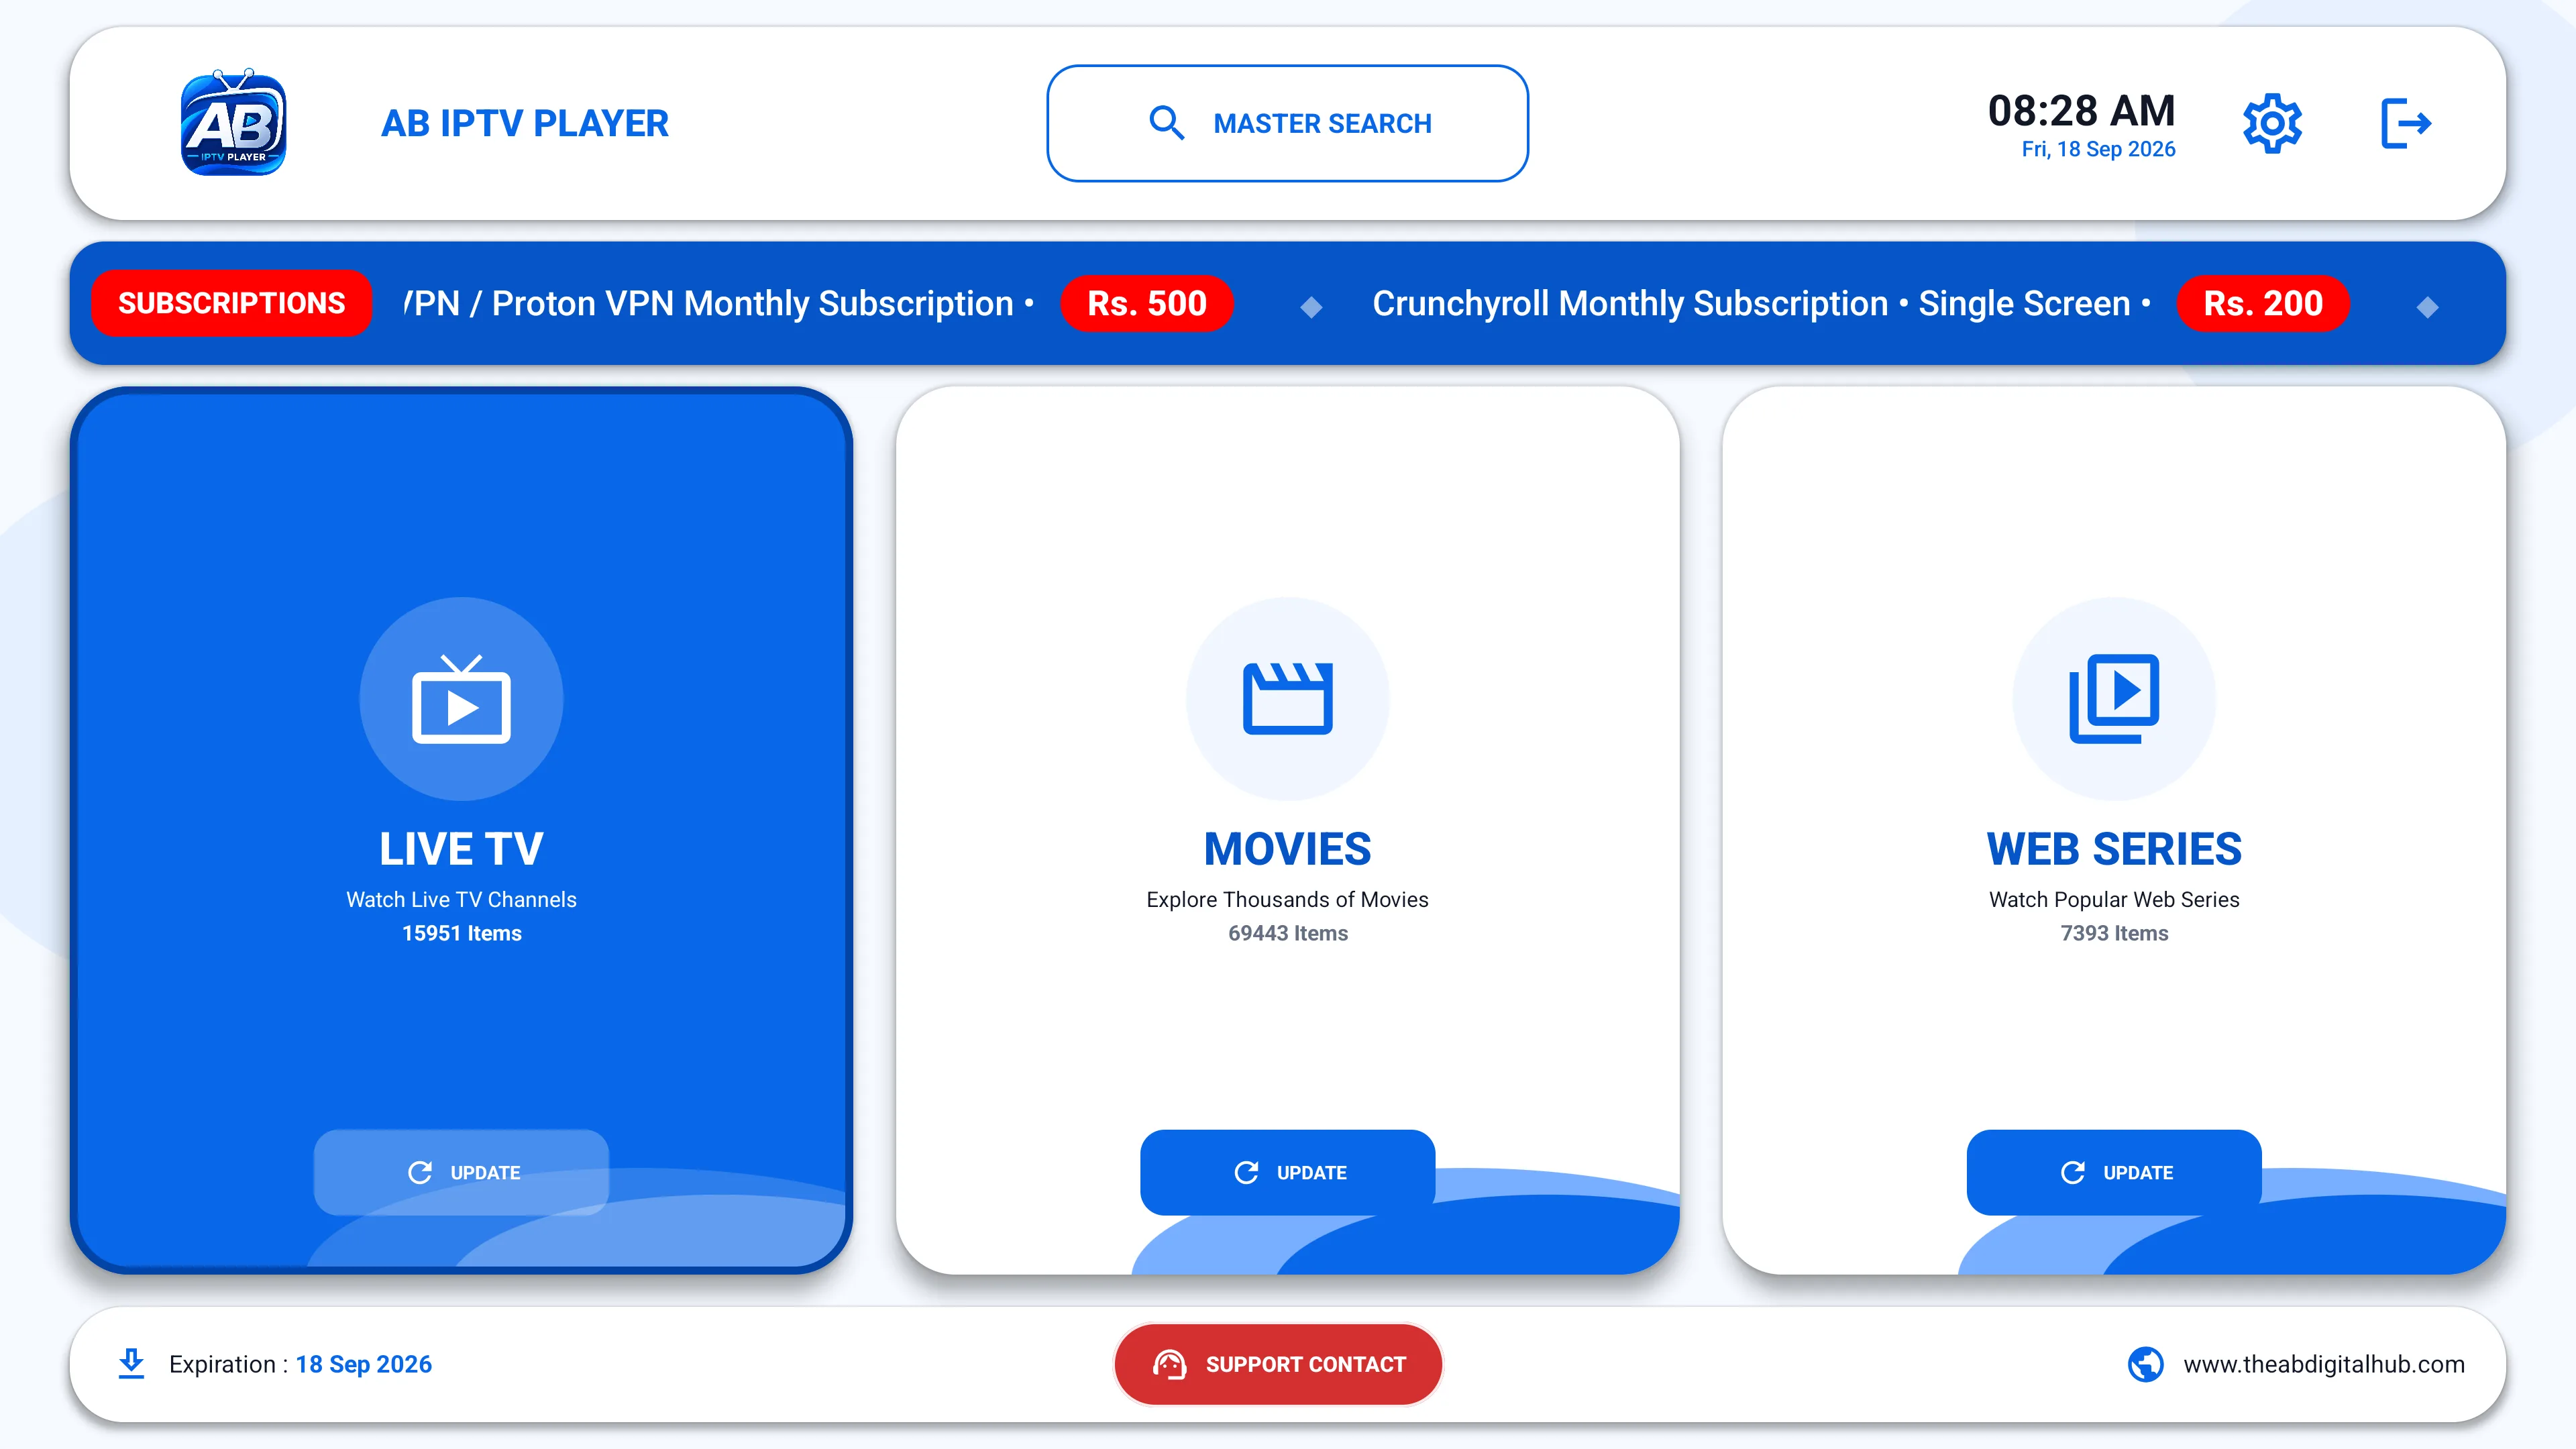Click 'Explore Thousands of Movies' subtitle
The width and height of the screenshot is (2576, 1449).
click(x=1287, y=899)
